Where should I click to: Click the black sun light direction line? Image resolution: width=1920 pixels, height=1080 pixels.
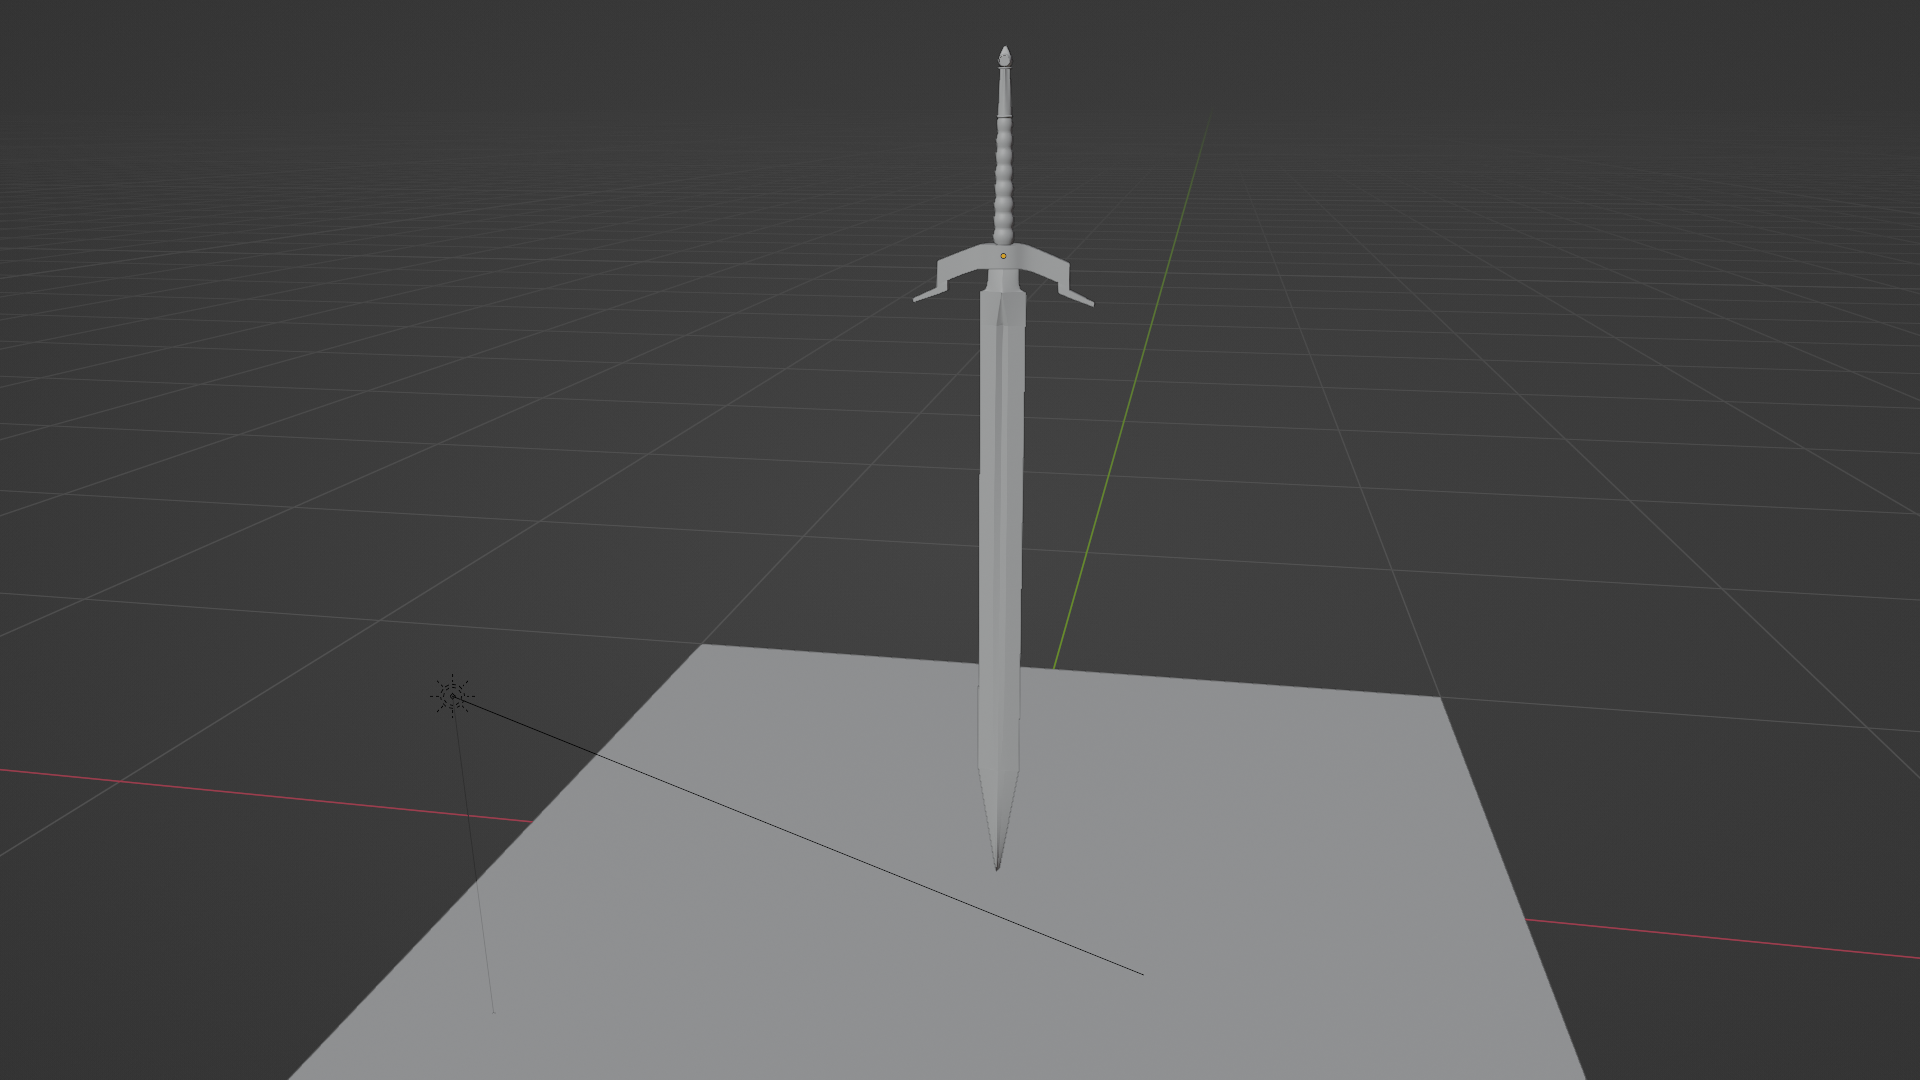click(x=800, y=838)
